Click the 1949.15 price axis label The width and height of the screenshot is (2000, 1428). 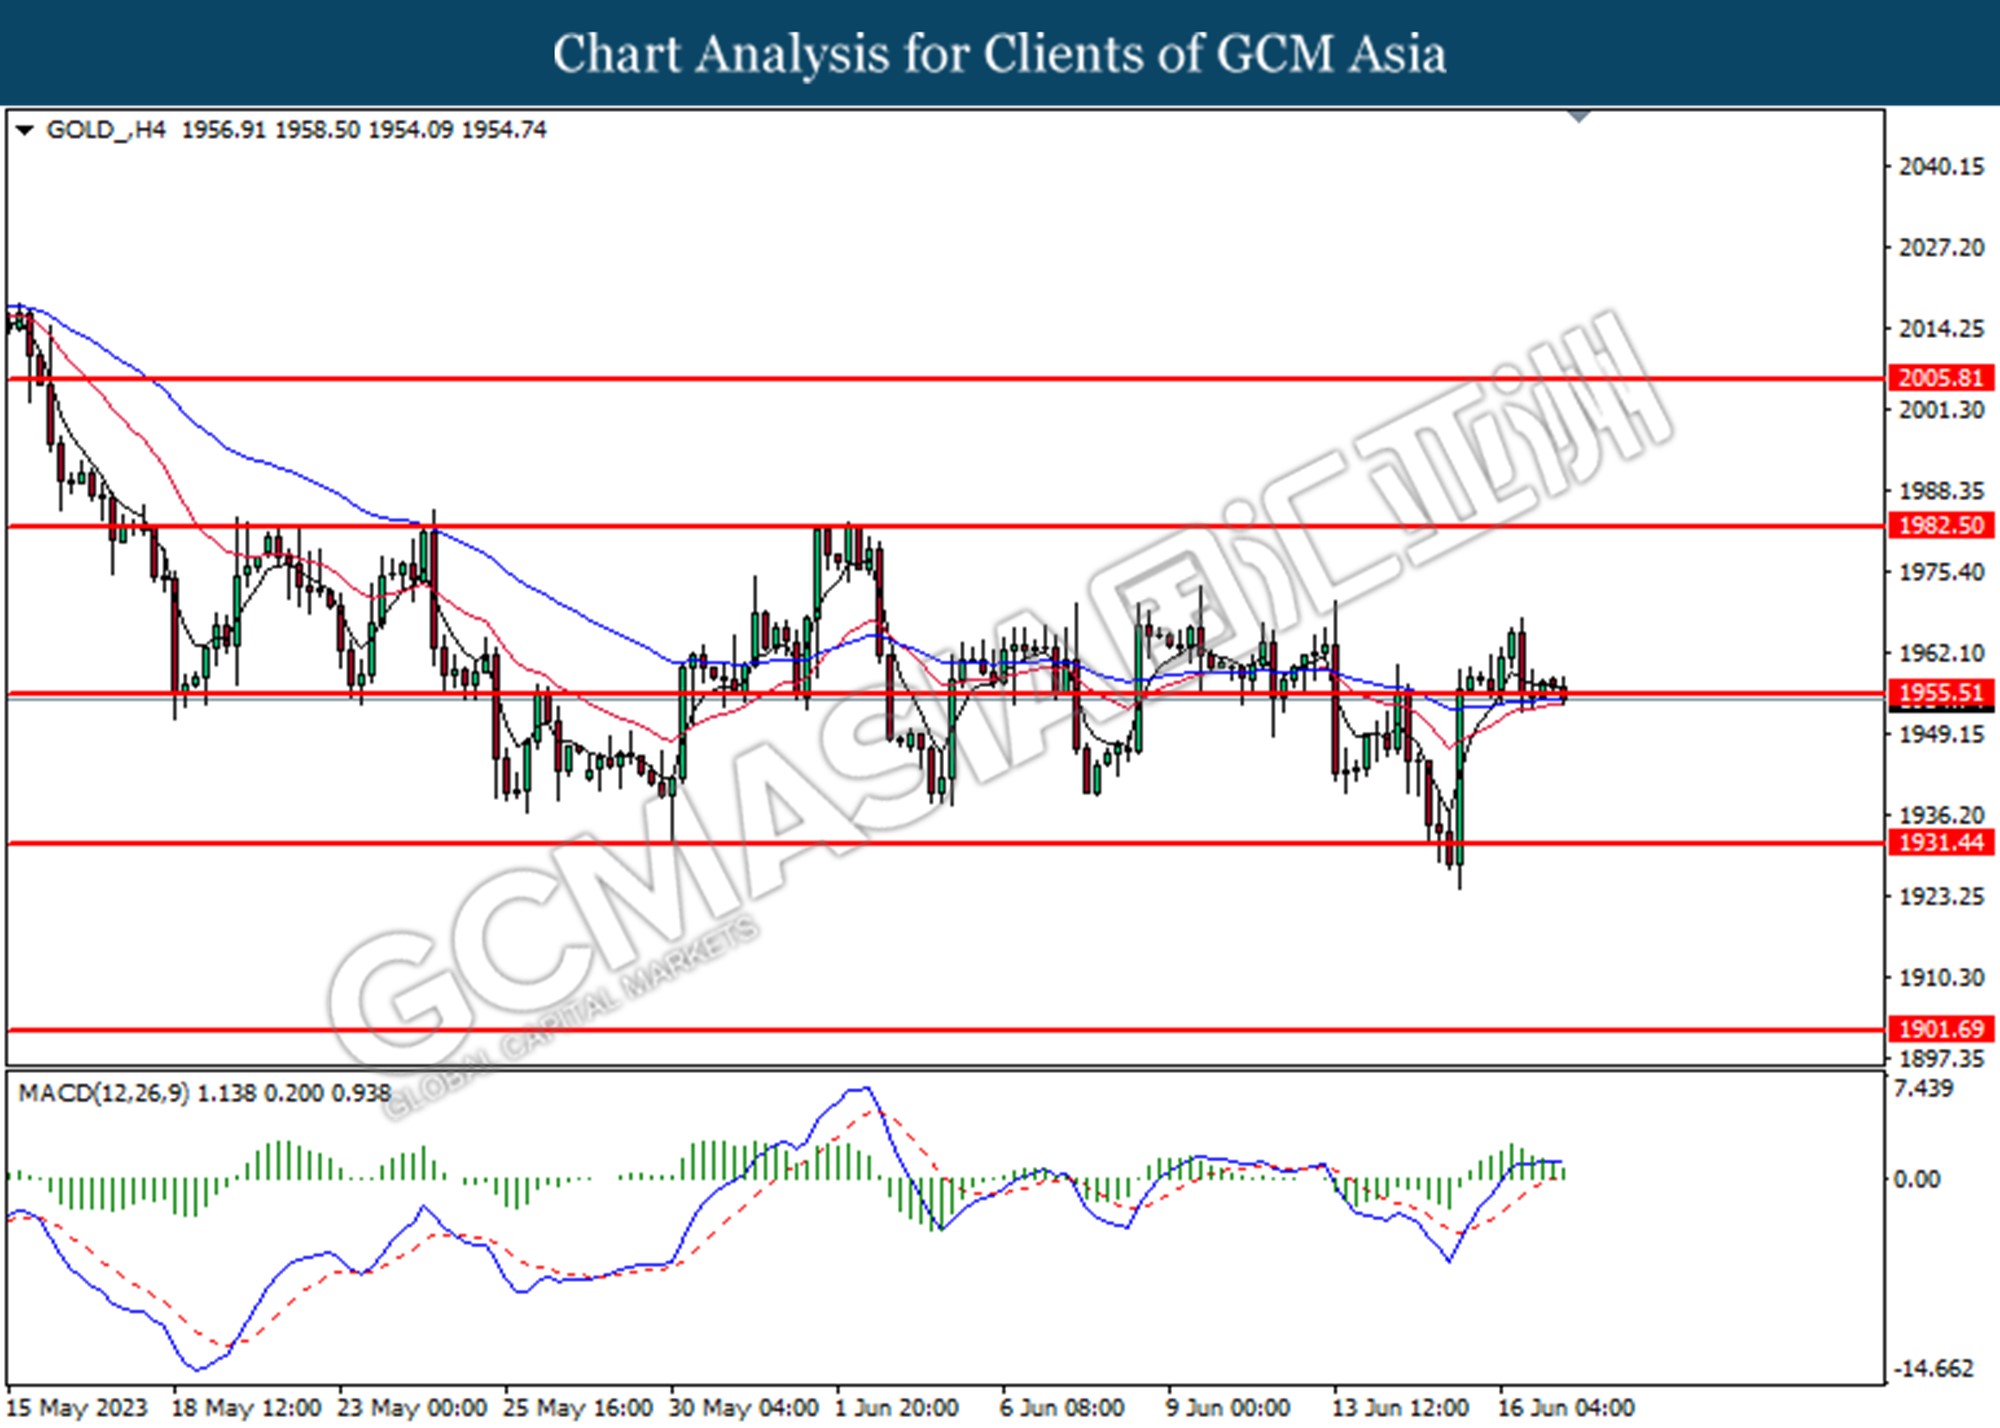tap(1941, 734)
